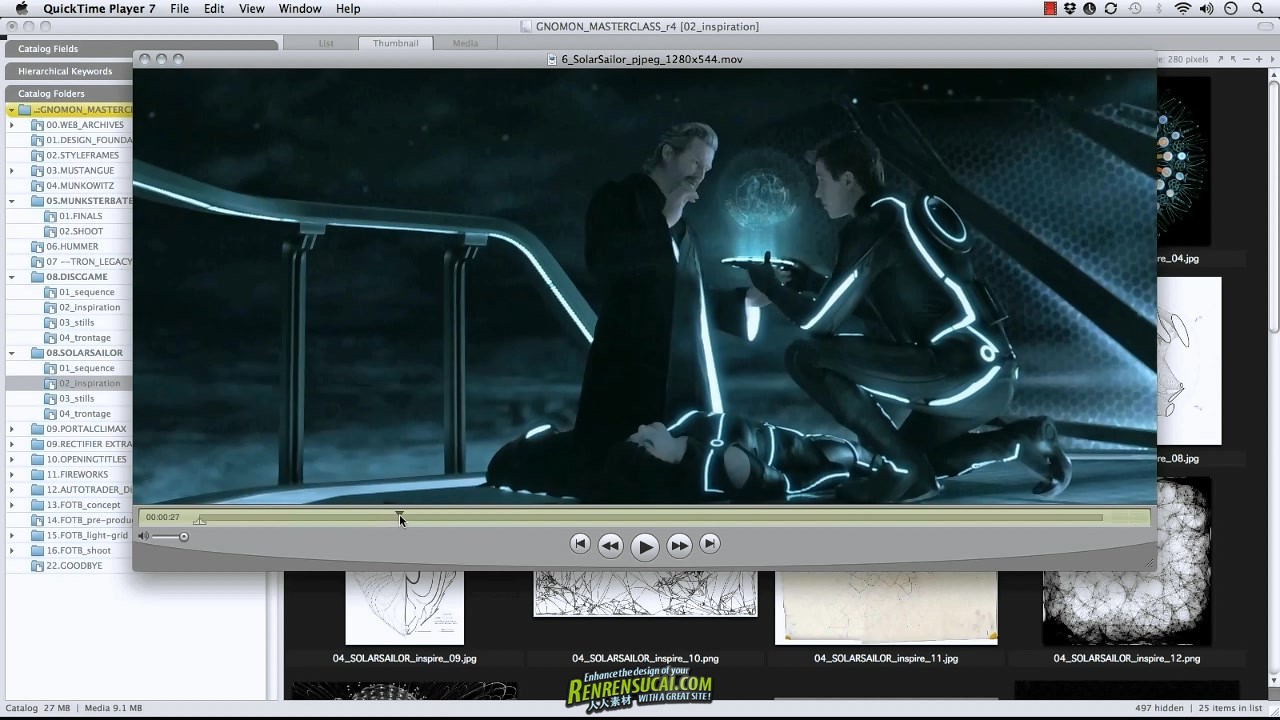1280x720 pixels.
Task: Click the dark clock menu bar icon
Action: [1091, 9]
